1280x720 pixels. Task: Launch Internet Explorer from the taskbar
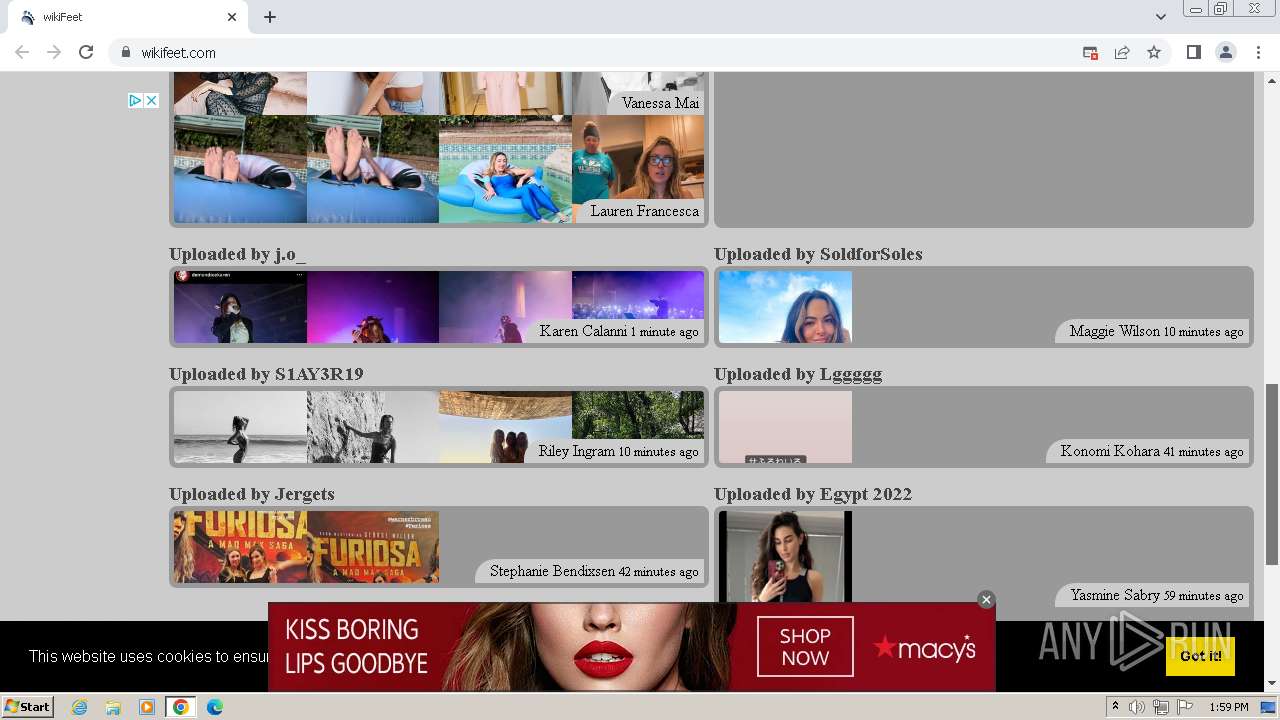click(x=79, y=707)
